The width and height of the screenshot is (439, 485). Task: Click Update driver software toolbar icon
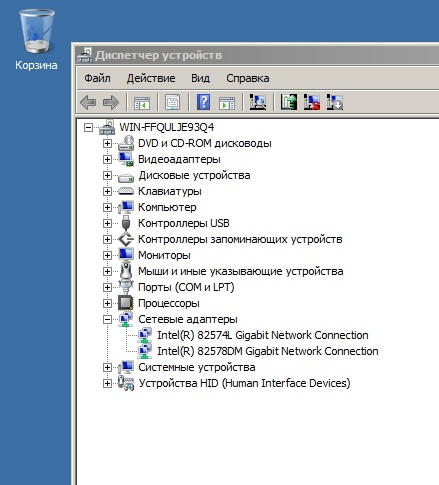(289, 102)
